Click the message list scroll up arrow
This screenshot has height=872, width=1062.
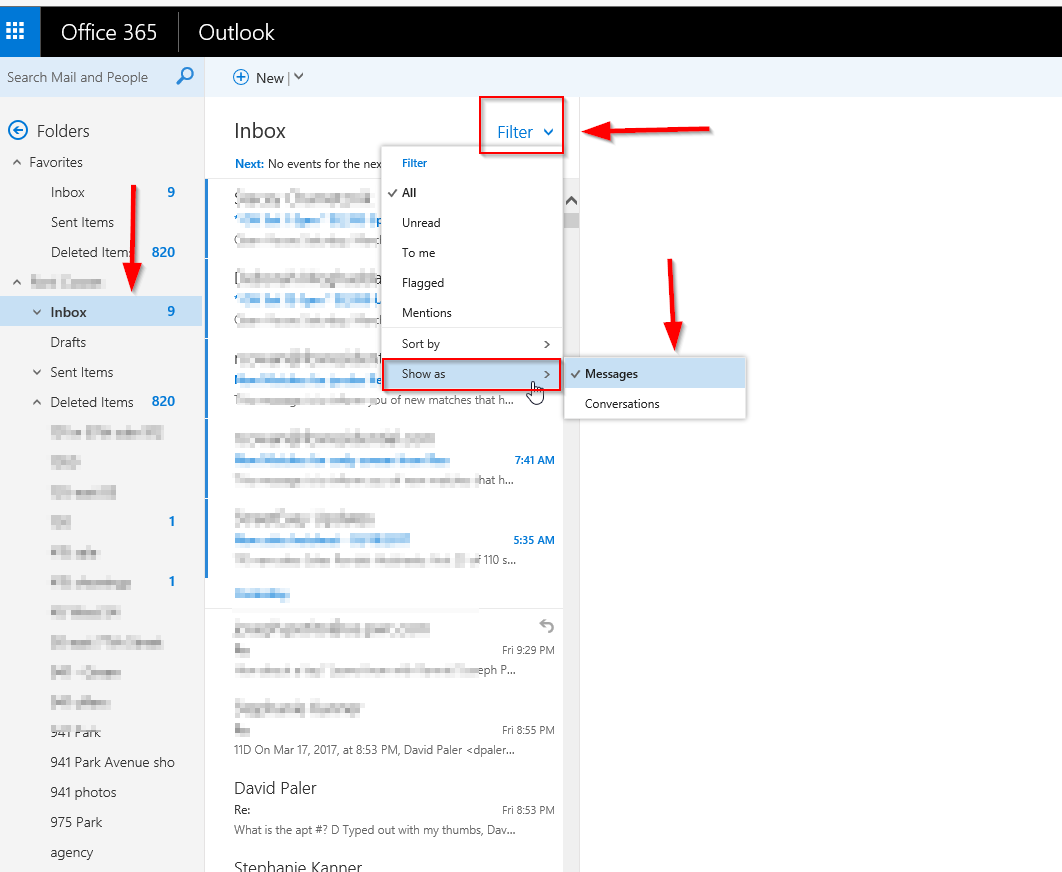coord(571,201)
